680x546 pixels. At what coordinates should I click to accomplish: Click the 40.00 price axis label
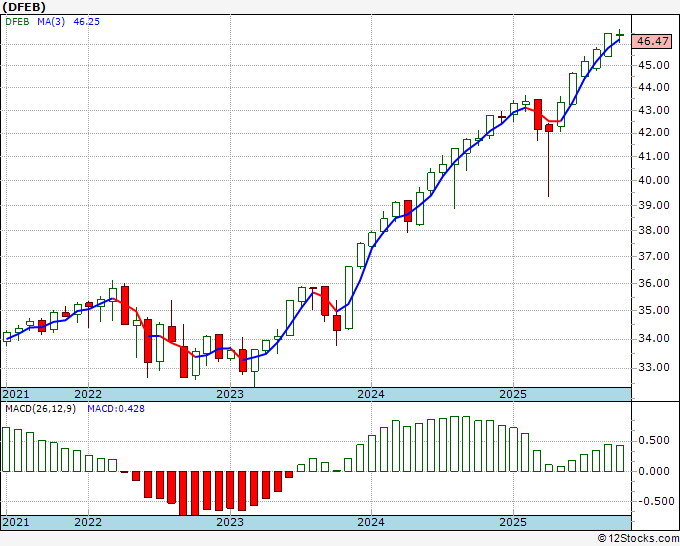tap(654, 180)
